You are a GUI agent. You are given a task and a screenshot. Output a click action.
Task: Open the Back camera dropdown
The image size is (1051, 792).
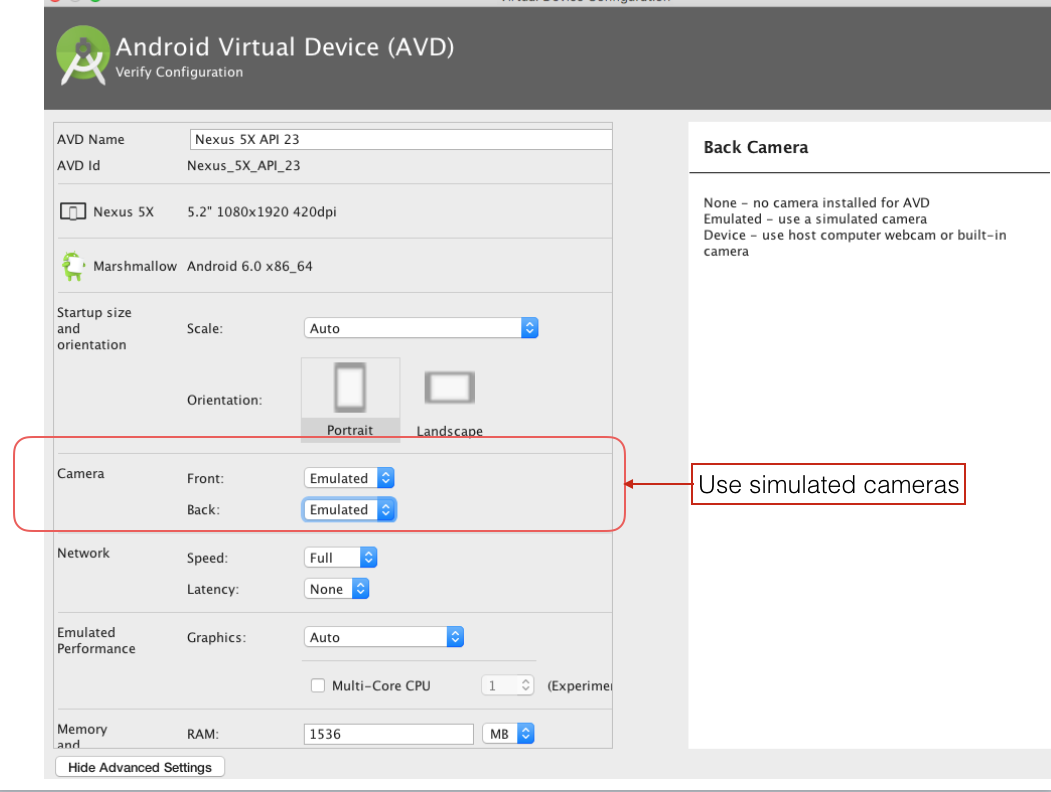pos(349,509)
